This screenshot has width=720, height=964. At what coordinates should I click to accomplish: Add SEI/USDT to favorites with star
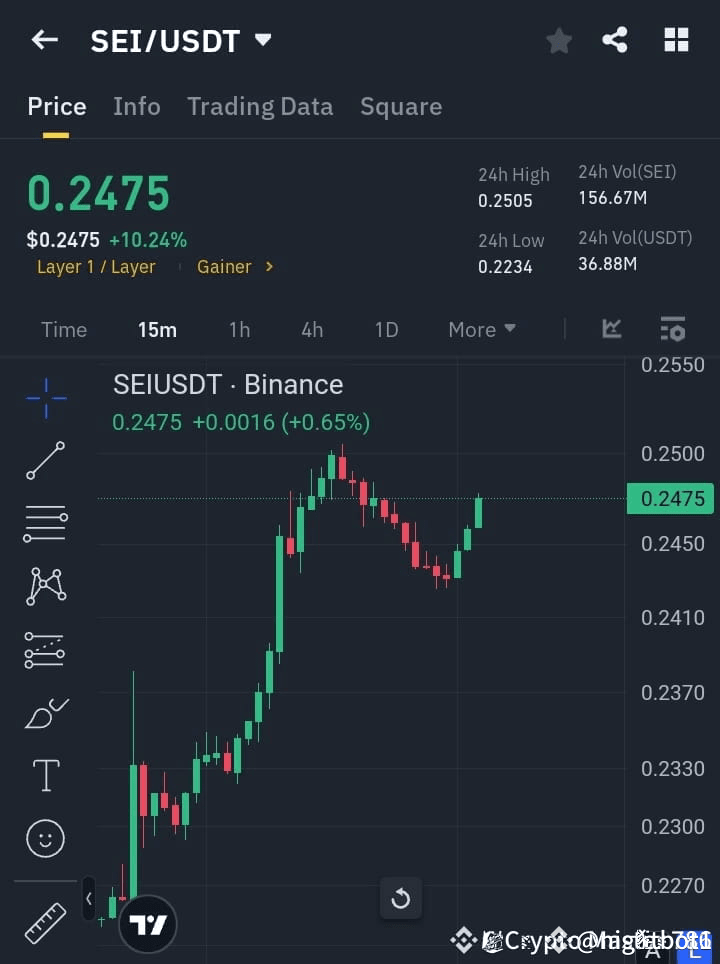pos(559,41)
